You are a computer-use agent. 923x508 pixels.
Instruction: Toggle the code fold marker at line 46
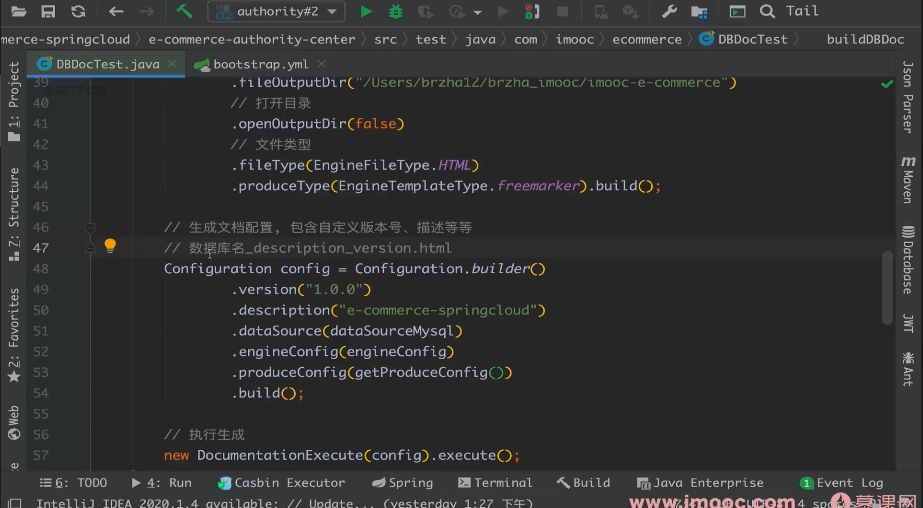click(x=90, y=227)
